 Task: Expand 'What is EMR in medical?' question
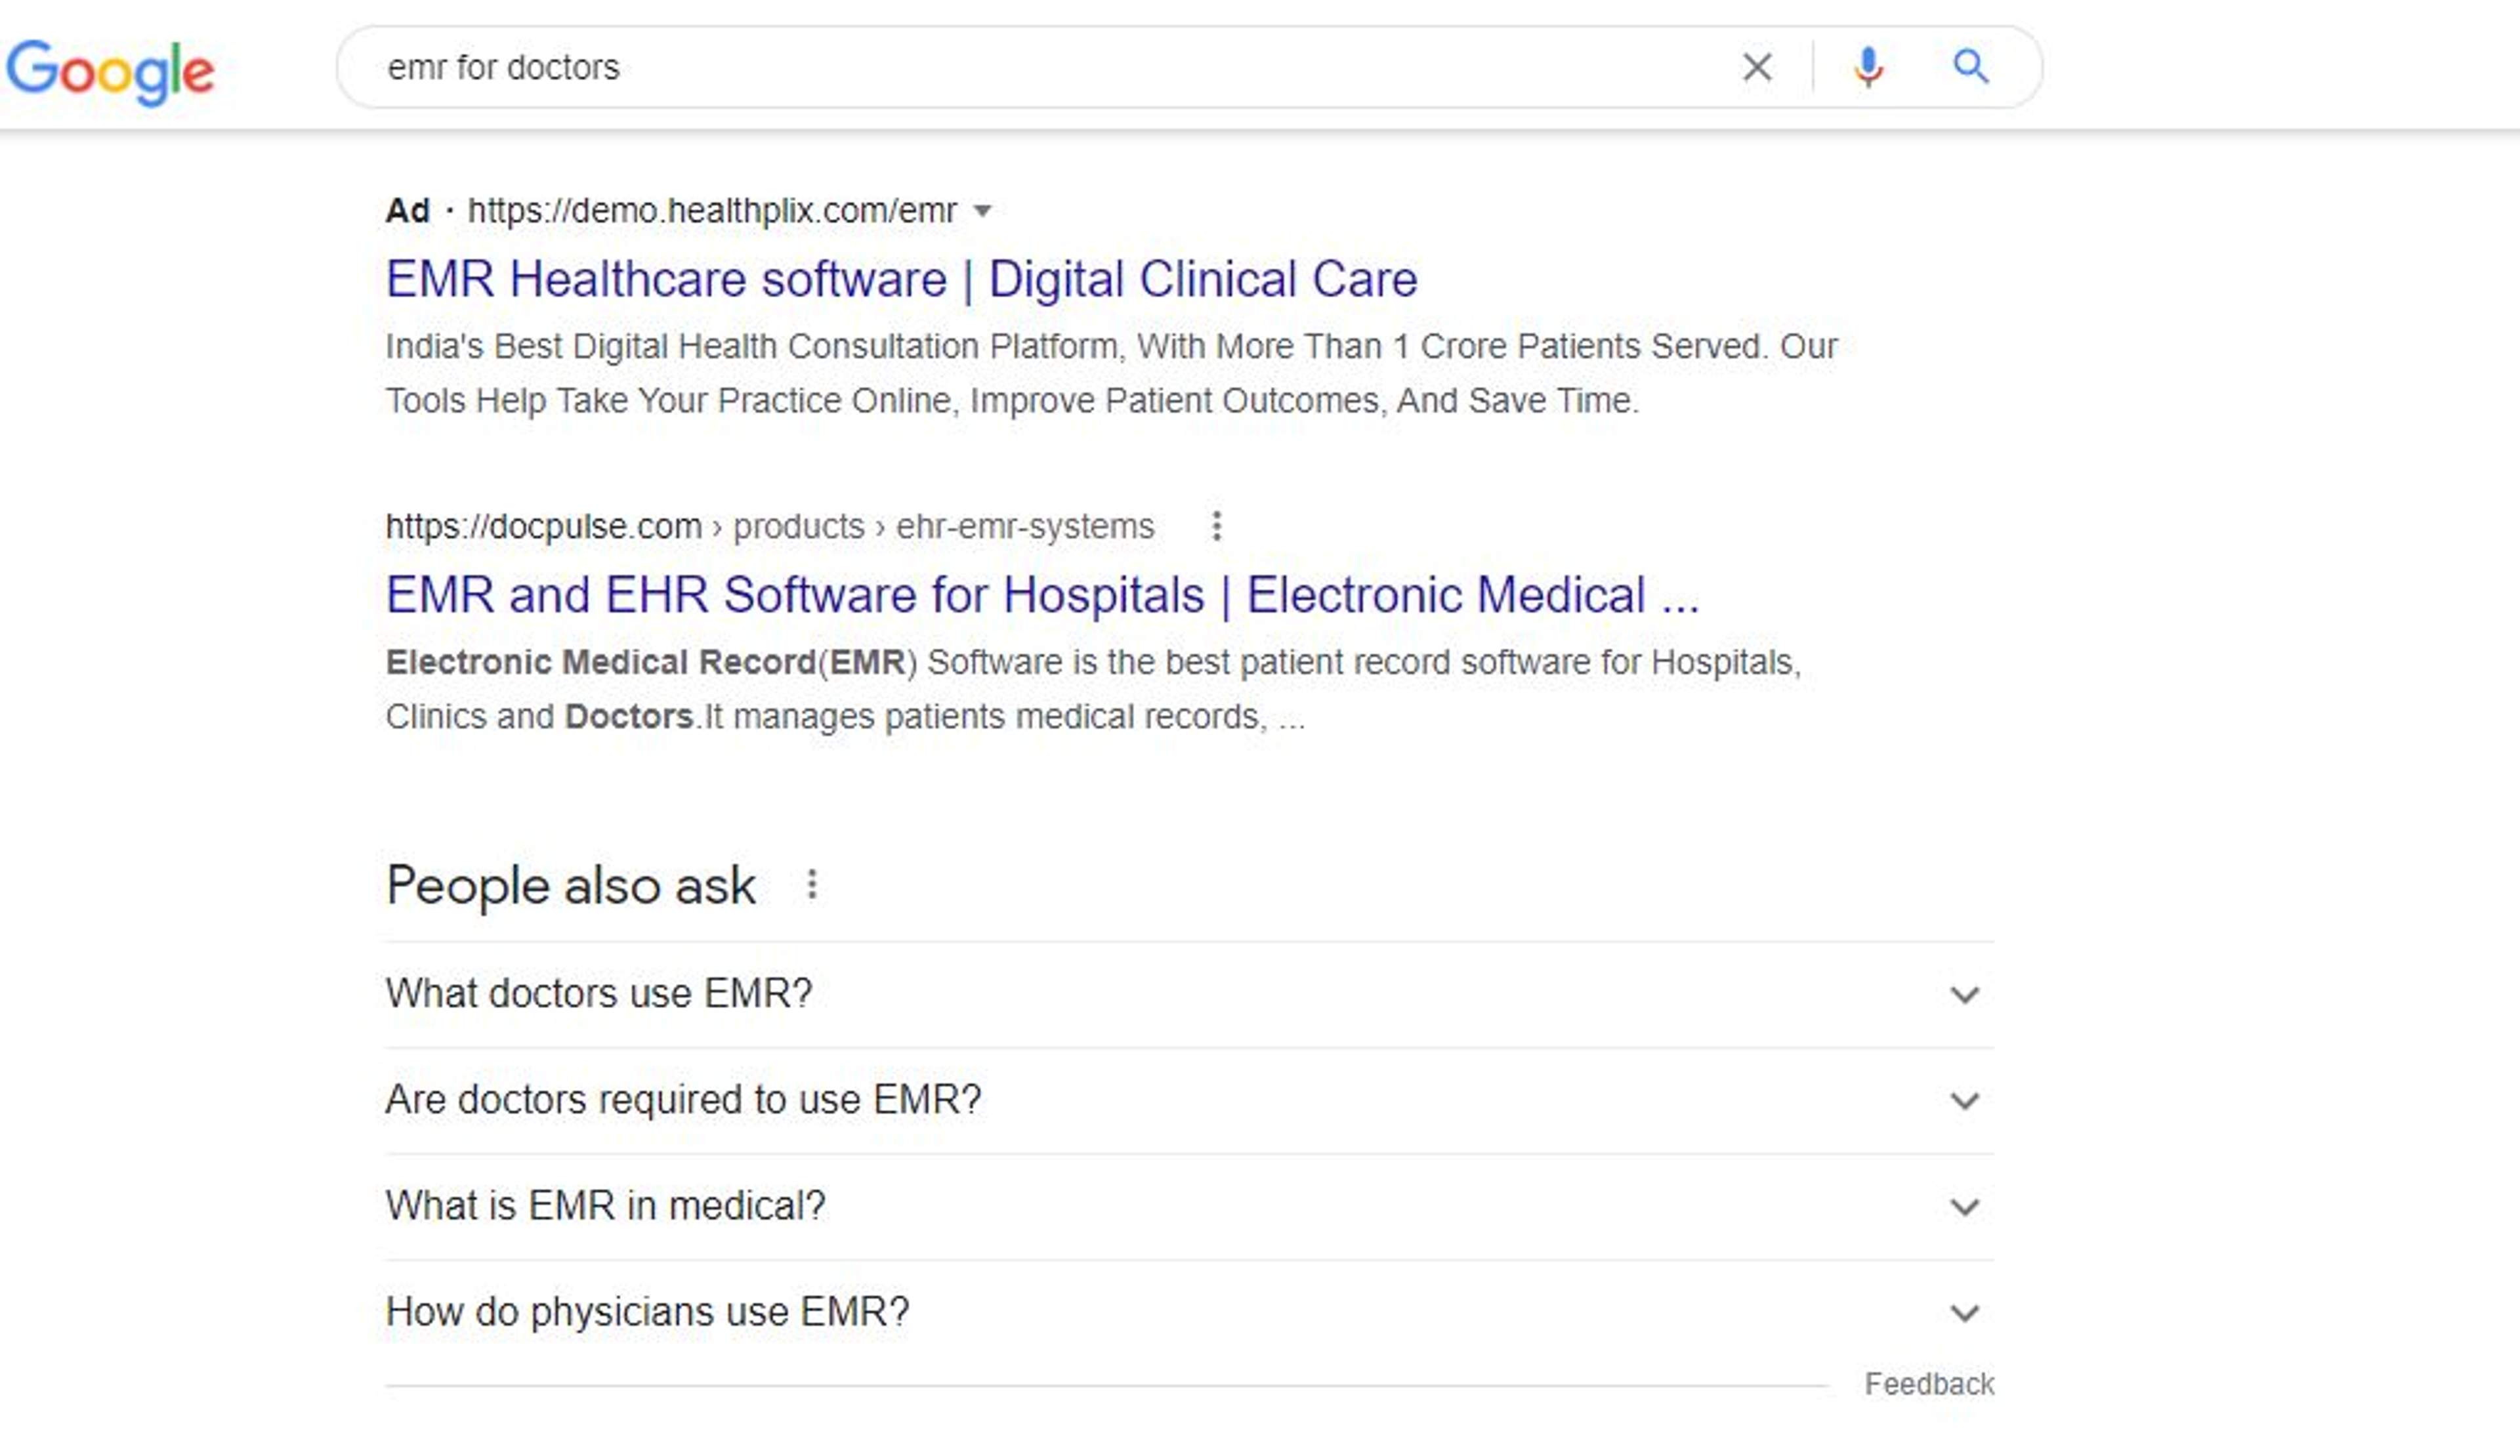tap(1189, 1206)
